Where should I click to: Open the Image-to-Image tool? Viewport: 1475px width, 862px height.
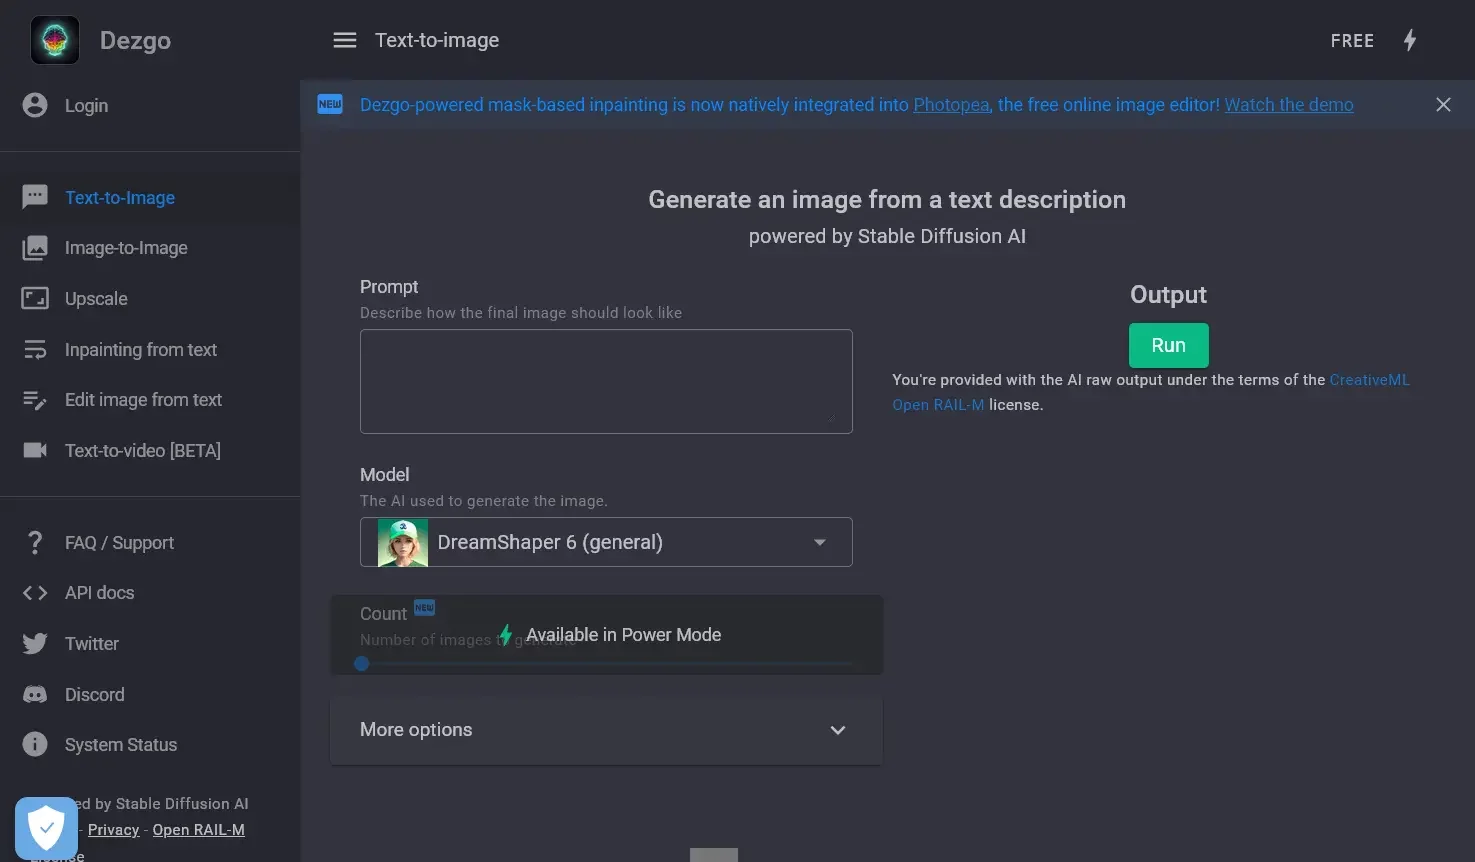coord(126,248)
